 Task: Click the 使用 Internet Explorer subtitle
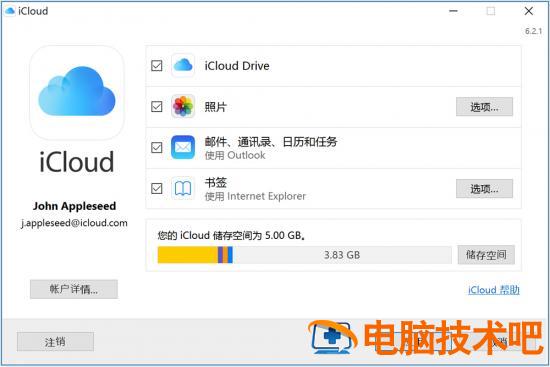pos(255,196)
